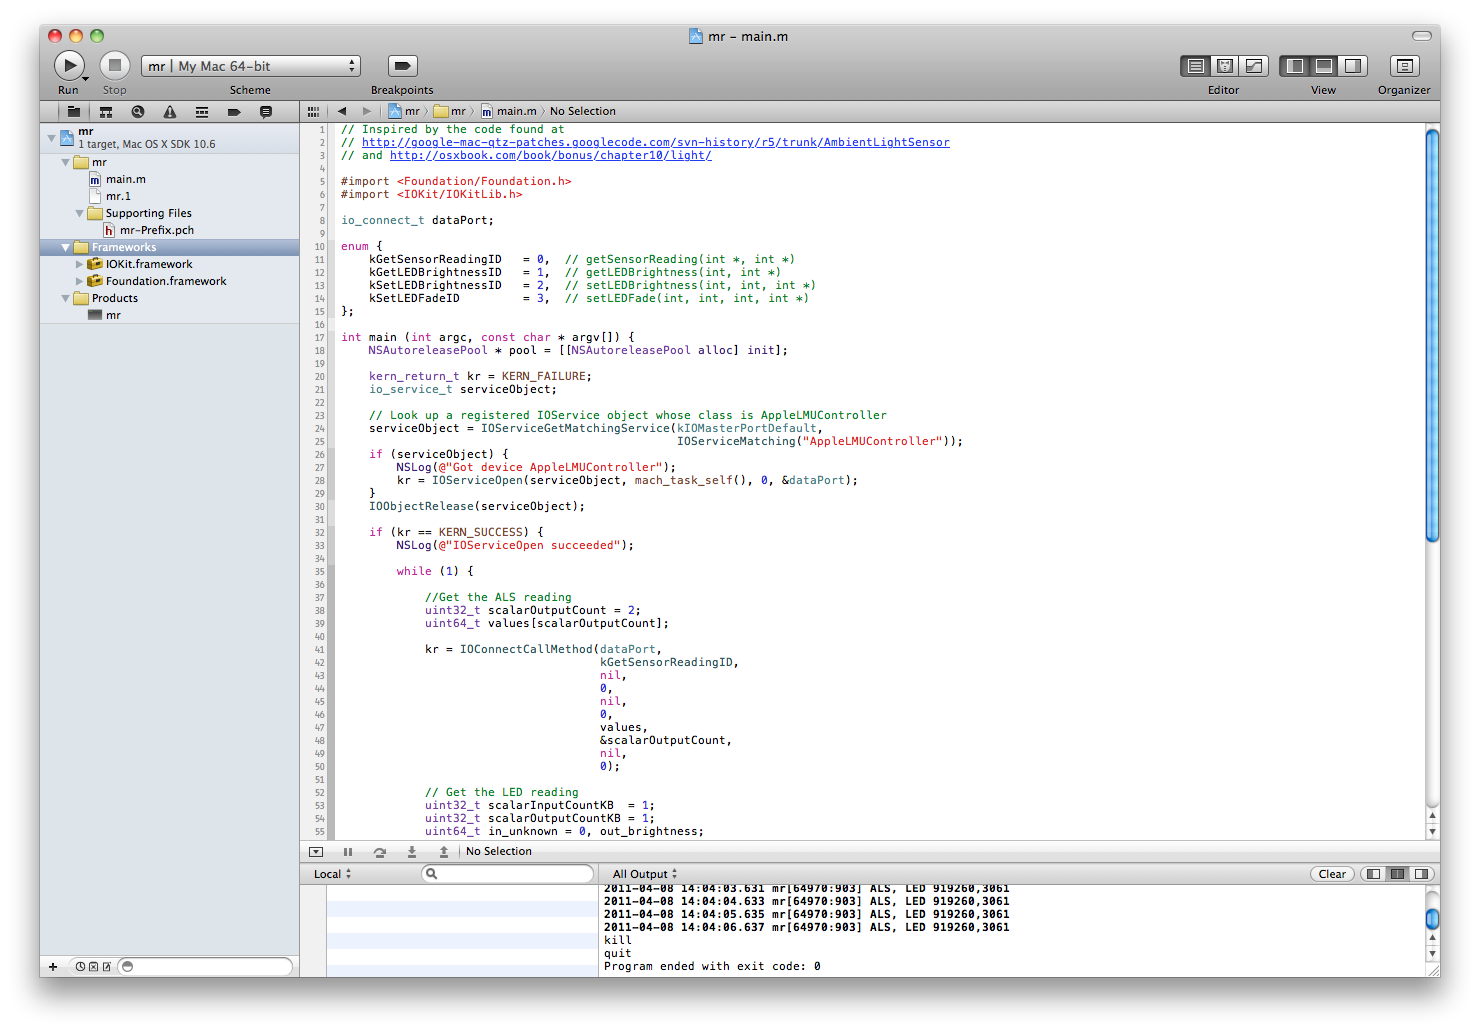The width and height of the screenshot is (1480, 1032).
Task: Click the editor's vertical scrollbar
Action: pos(1432,335)
